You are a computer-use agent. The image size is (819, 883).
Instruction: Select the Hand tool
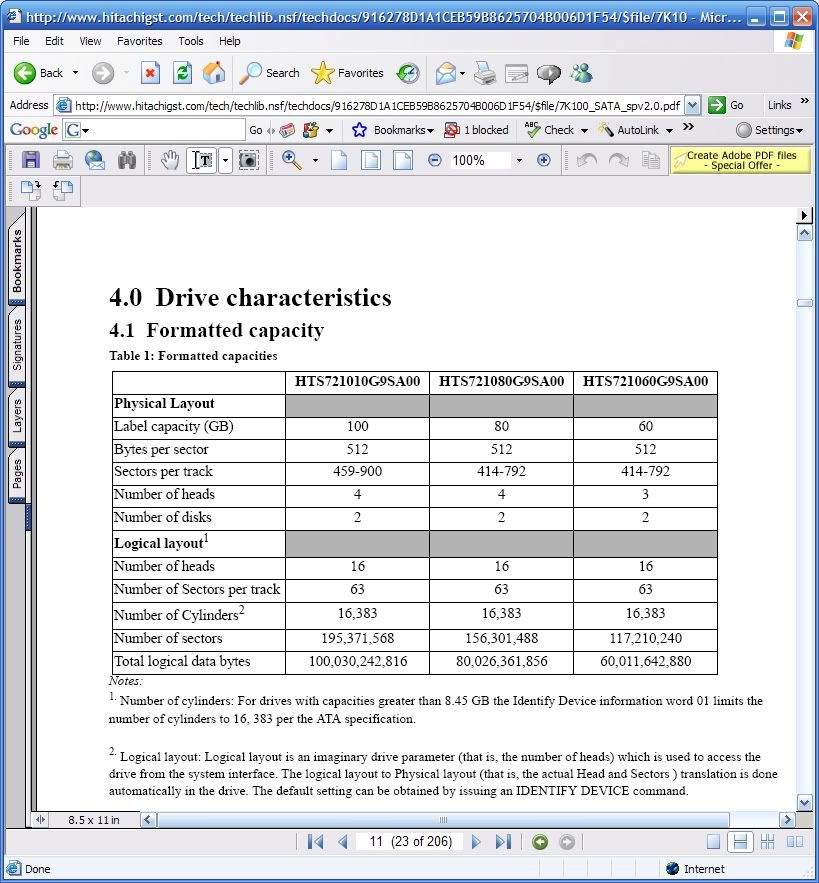170,160
